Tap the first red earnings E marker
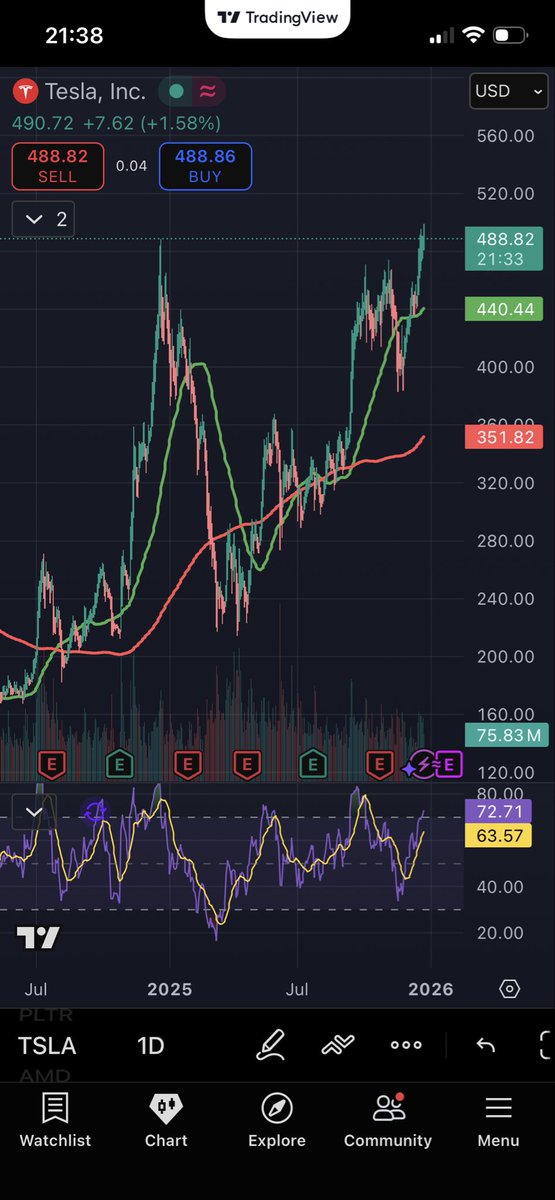Screen dimensions: 555x1200 [x=52, y=765]
